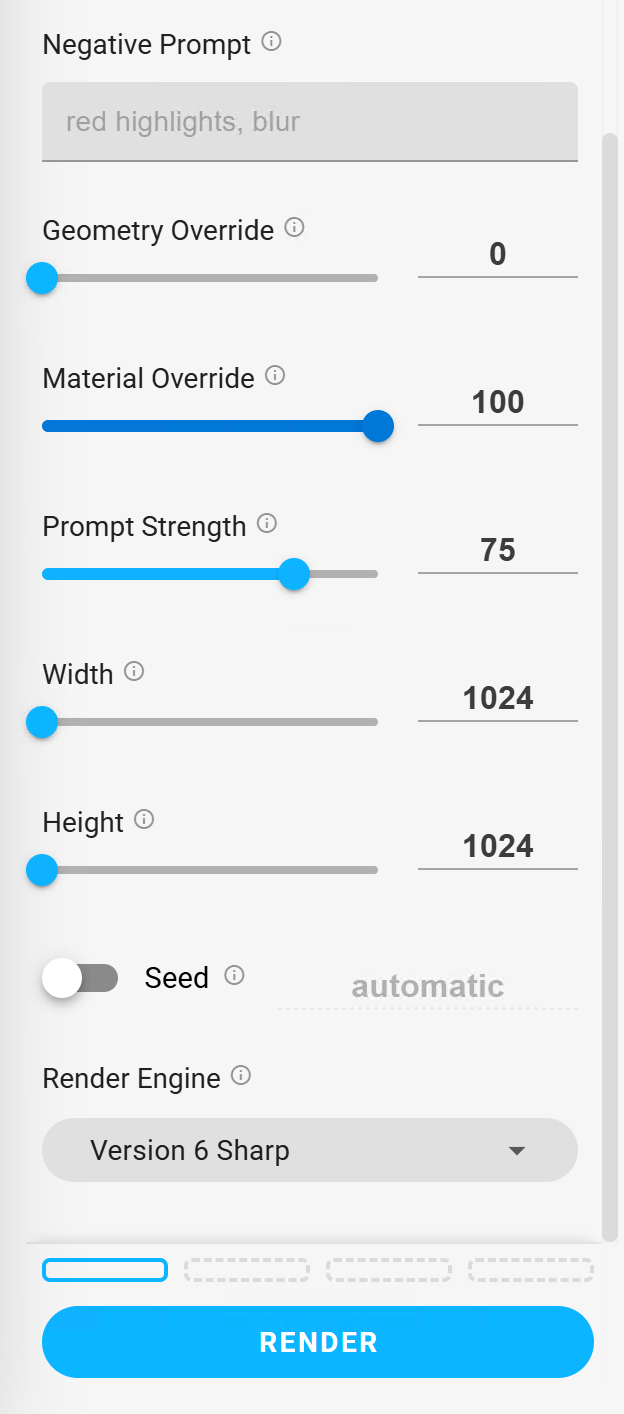This screenshot has width=624, height=1414.
Task: Open the Render Engine dropdown
Action: tap(310, 1150)
